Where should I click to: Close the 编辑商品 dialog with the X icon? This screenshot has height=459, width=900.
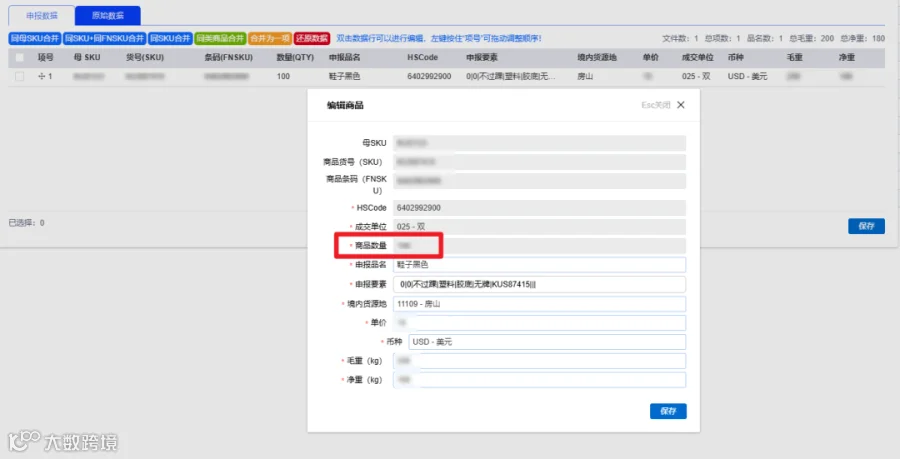[681, 105]
